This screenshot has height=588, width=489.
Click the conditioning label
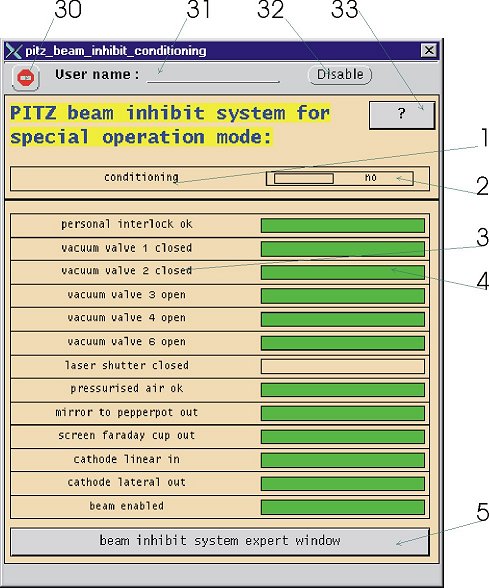141,177
